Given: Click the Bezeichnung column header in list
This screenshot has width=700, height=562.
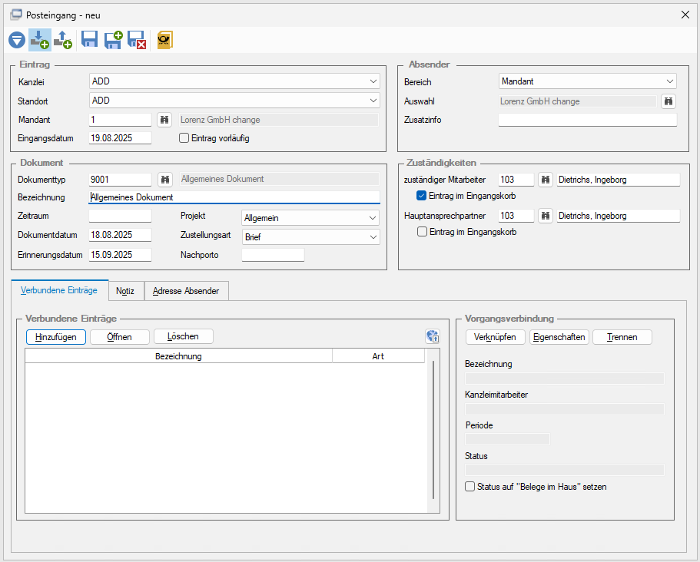Looking at the screenshot, I should point(179,356).
